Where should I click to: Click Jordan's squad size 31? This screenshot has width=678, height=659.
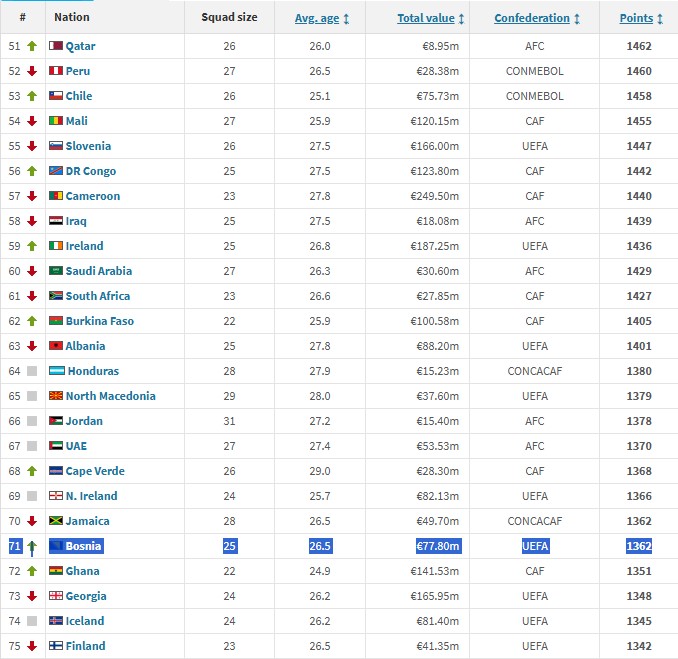click(x=230, y=421)
